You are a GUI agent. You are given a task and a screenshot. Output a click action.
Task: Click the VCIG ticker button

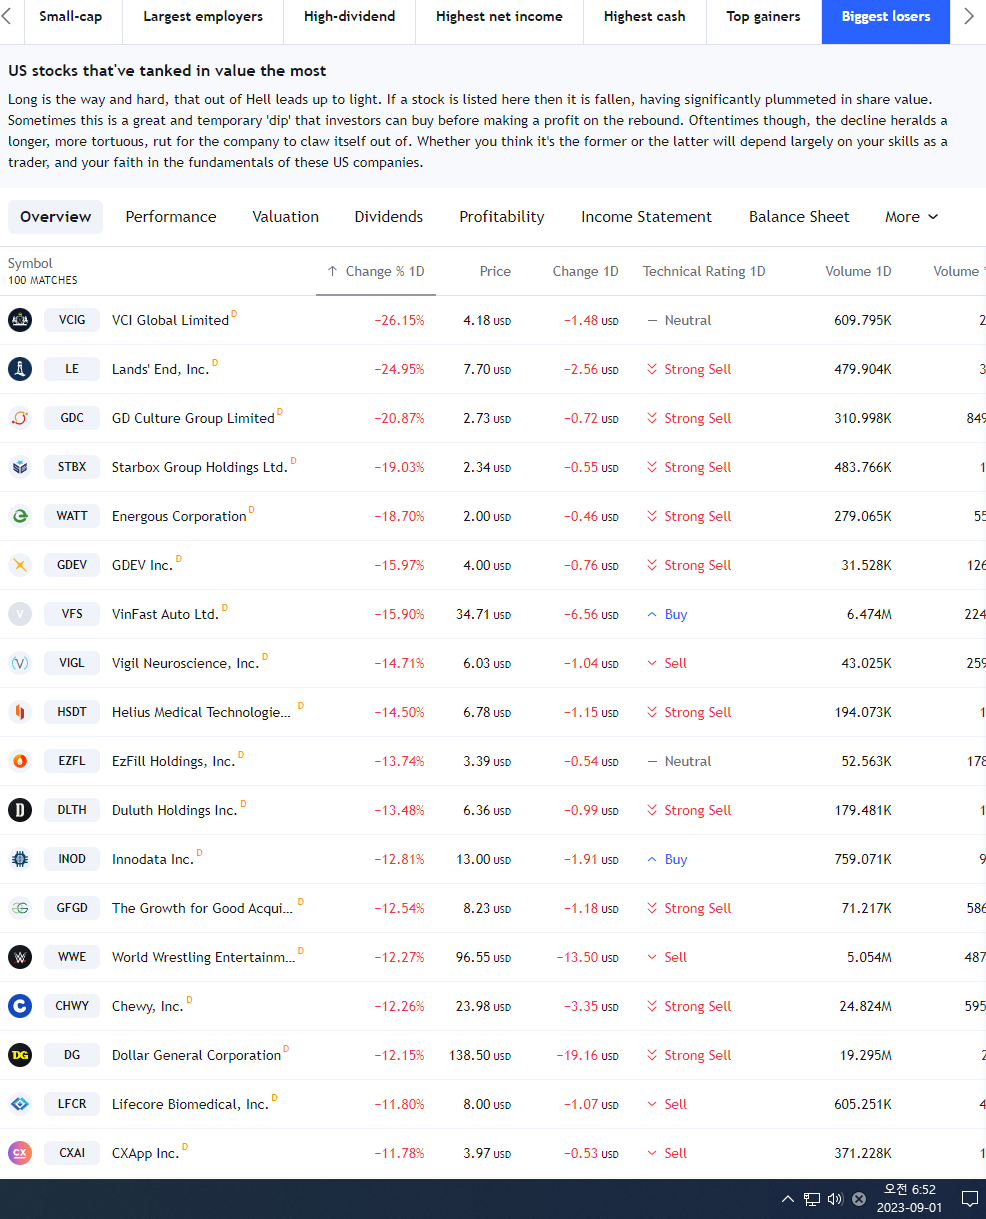point(72,320)
